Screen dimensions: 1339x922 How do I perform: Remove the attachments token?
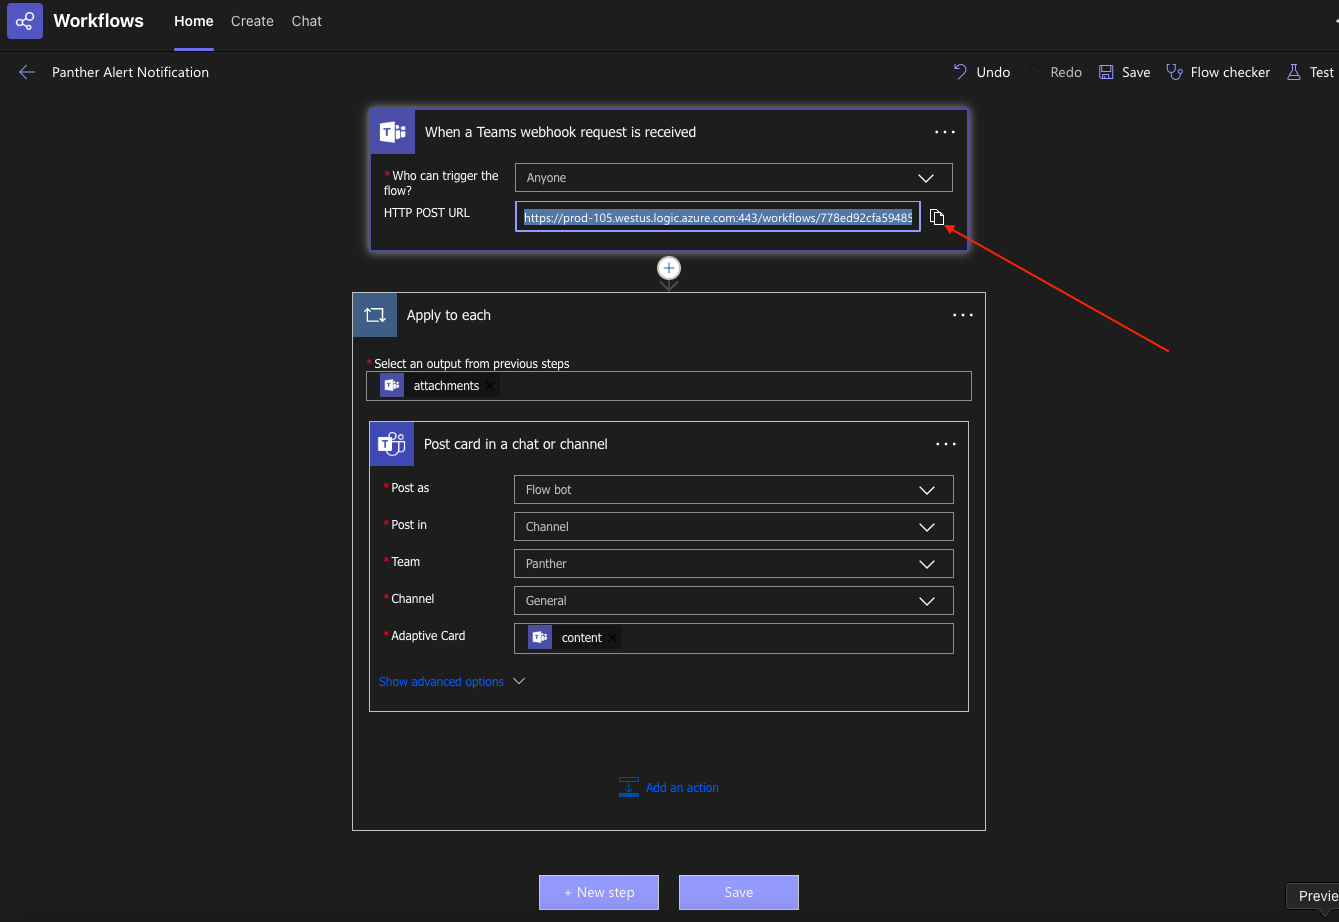coord(491,386)
